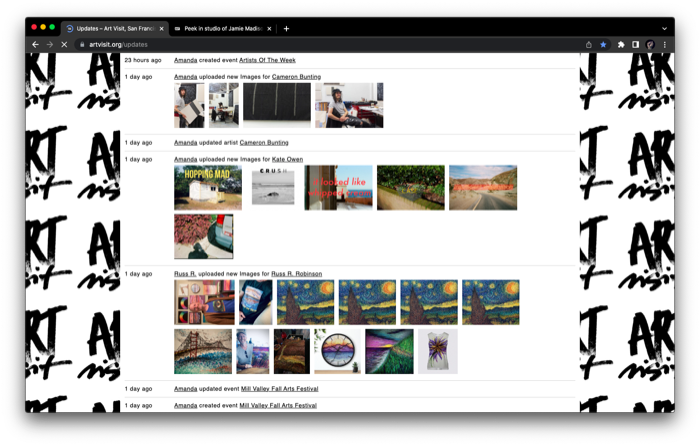Click Amanda in the updated artist row

point(185,143)
